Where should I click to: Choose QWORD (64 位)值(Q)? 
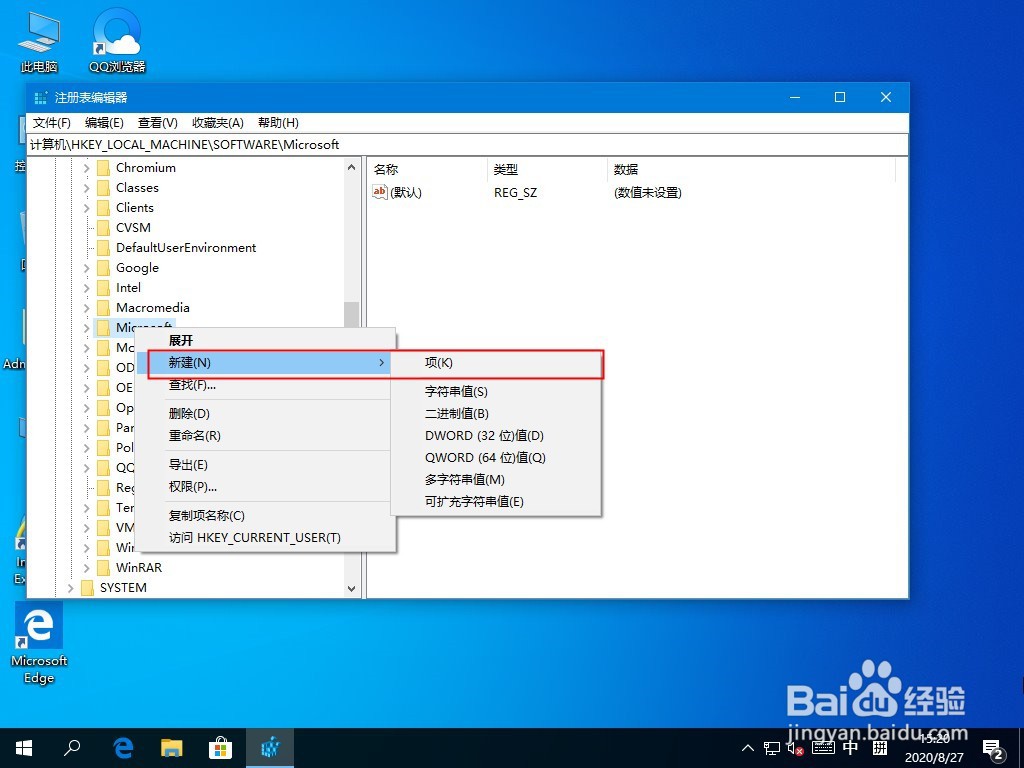(496, 458)
